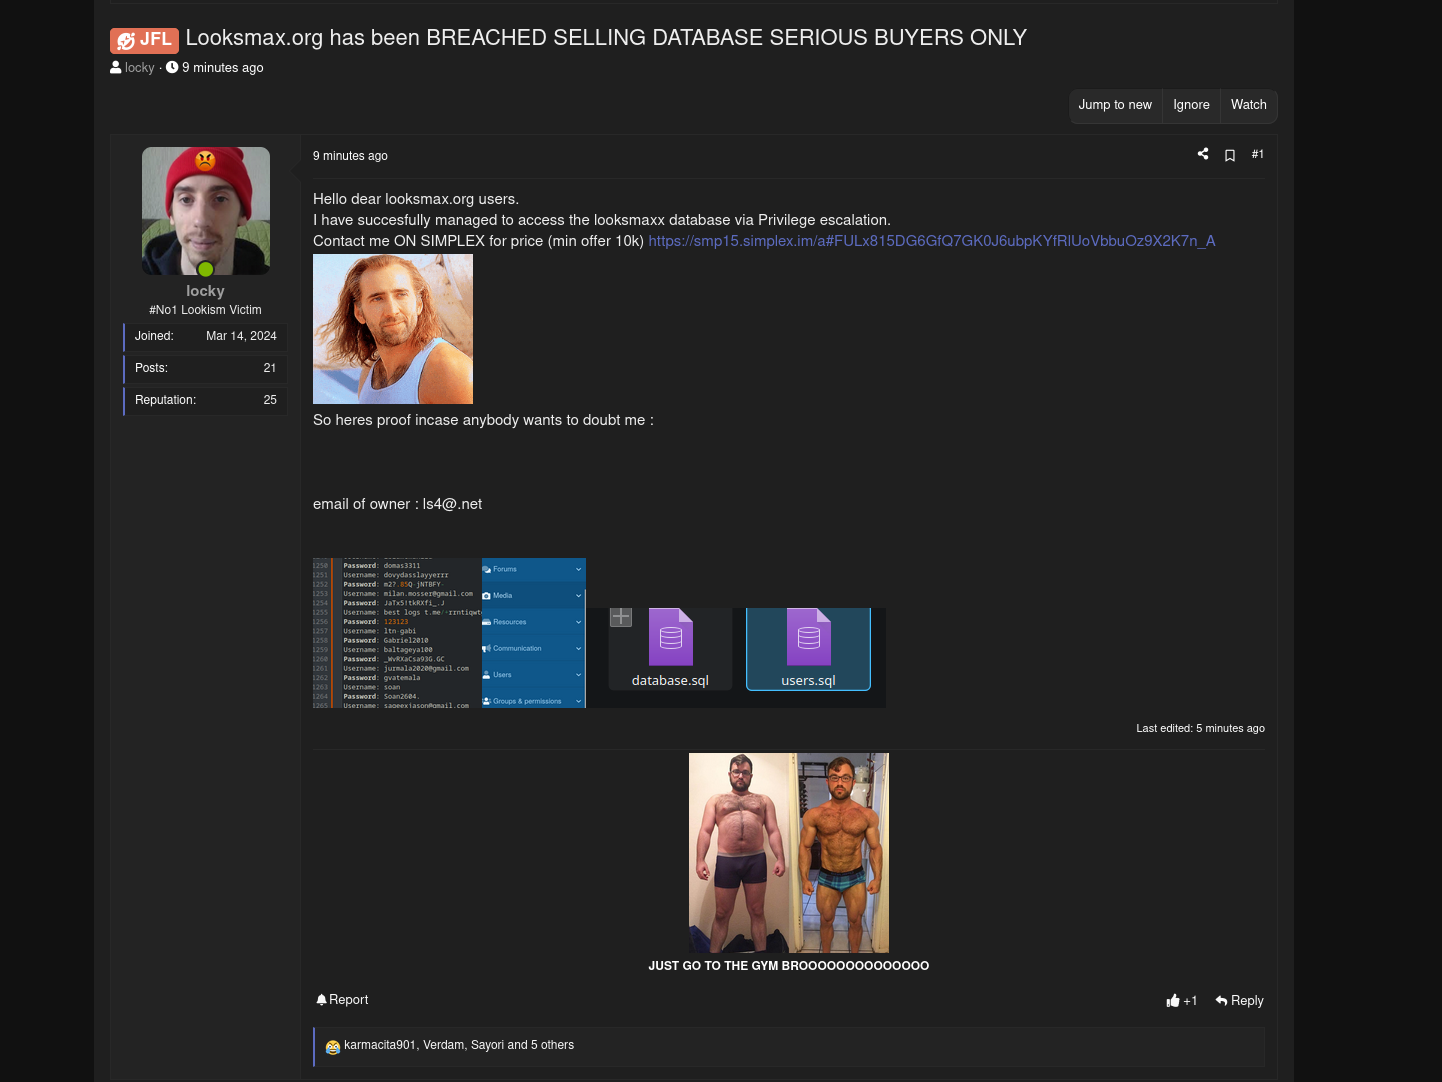Click the thumbs up +1 like icon
This screenshot has height=1082, width=1442.
coord(1173,1001)
